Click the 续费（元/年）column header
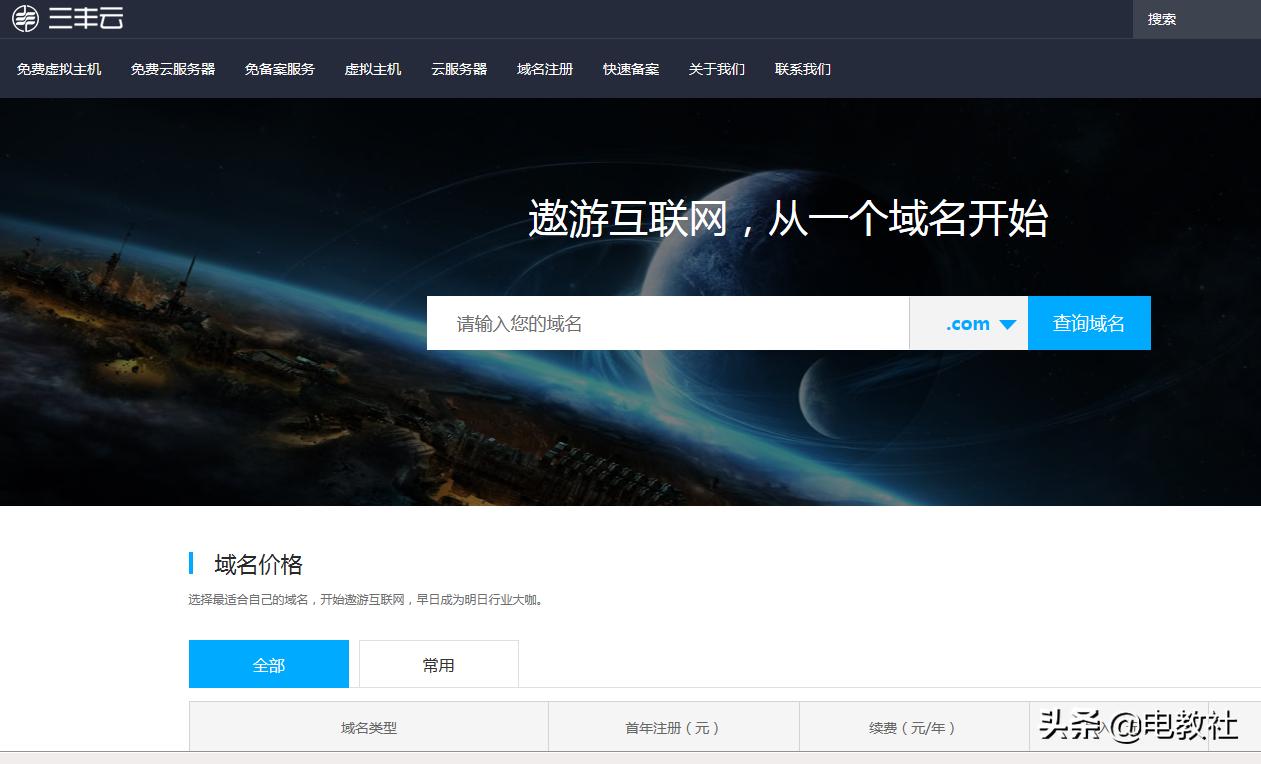Screen dimensions: 1261x764 (x=913, y=728)
